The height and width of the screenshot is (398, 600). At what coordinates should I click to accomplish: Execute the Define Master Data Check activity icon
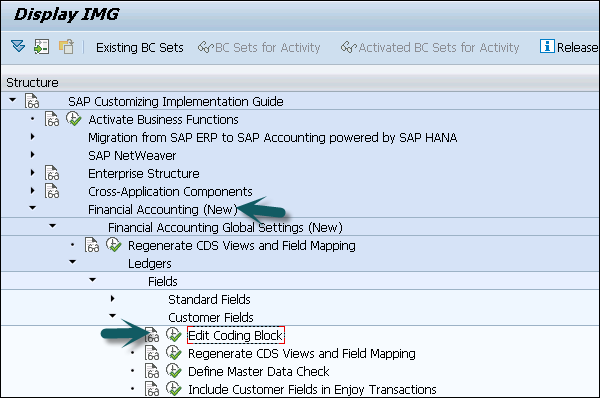click(x=174, y=371)
